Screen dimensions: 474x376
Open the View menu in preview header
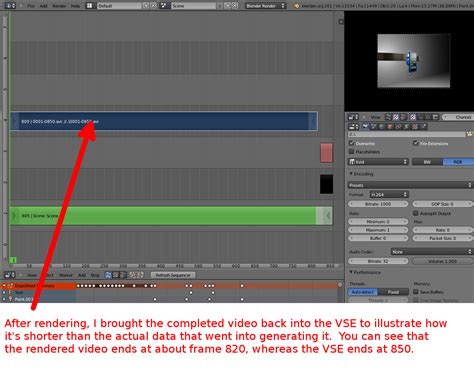(x=375, y=117)
